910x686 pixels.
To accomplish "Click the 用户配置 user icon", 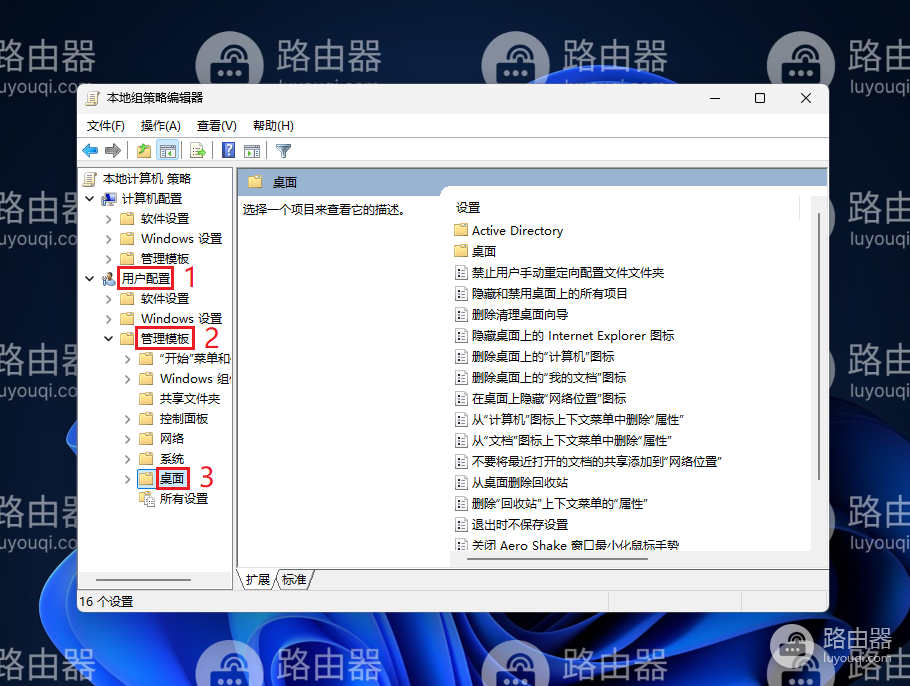I will point(109,279).
